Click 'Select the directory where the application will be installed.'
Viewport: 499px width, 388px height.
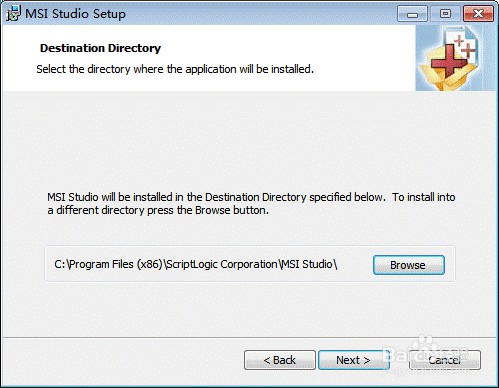(175, 69)
